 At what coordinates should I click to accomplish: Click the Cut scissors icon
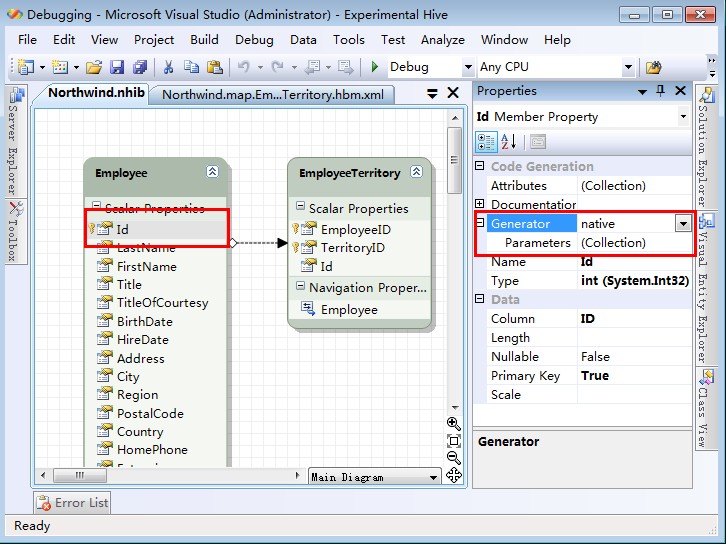168,68
